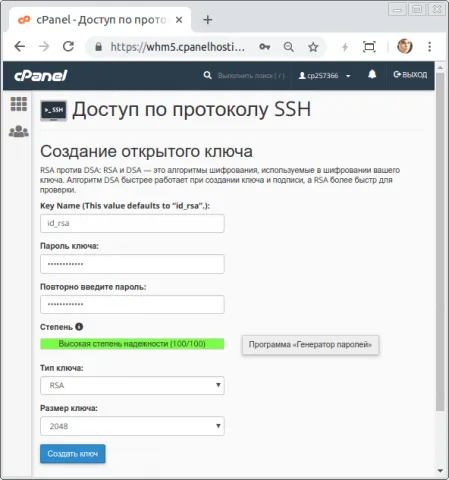Open the home grid icon in sidebar
Screen dimensions: 449x480
pos(19,104)
